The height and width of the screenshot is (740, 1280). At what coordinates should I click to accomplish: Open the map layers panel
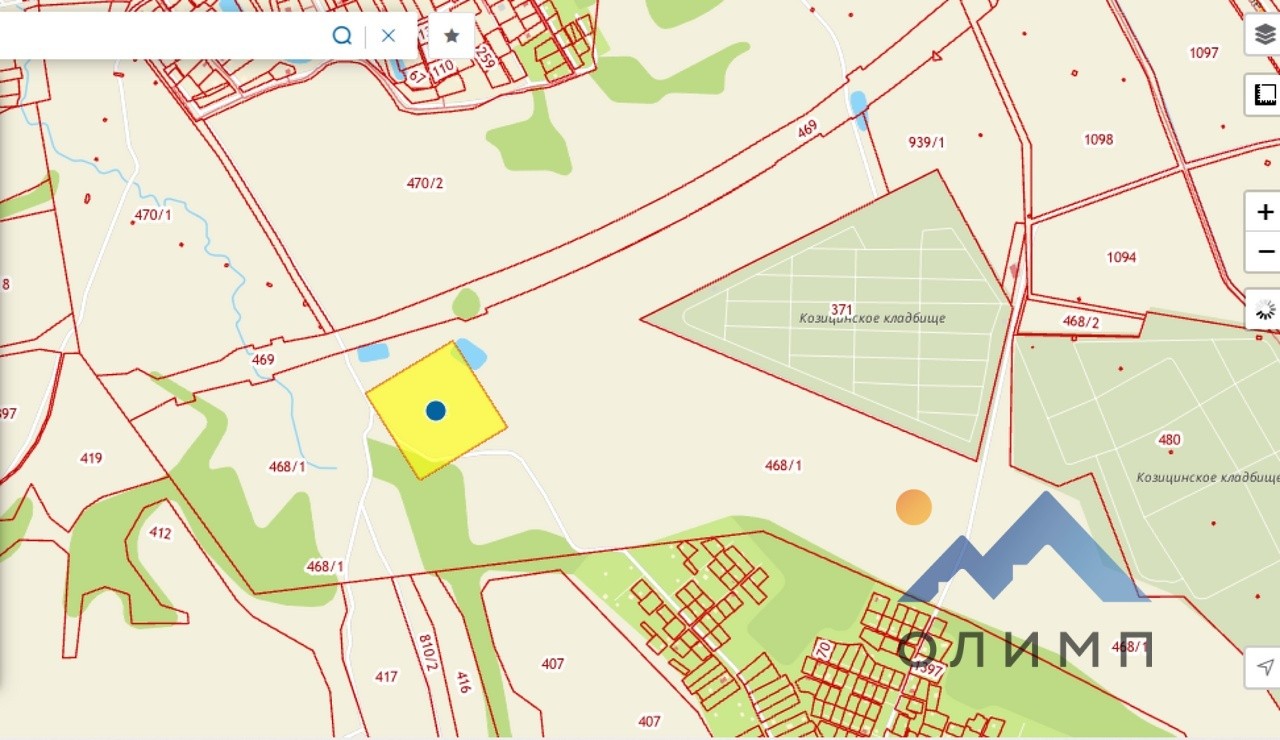click(x=1265, y=35)
